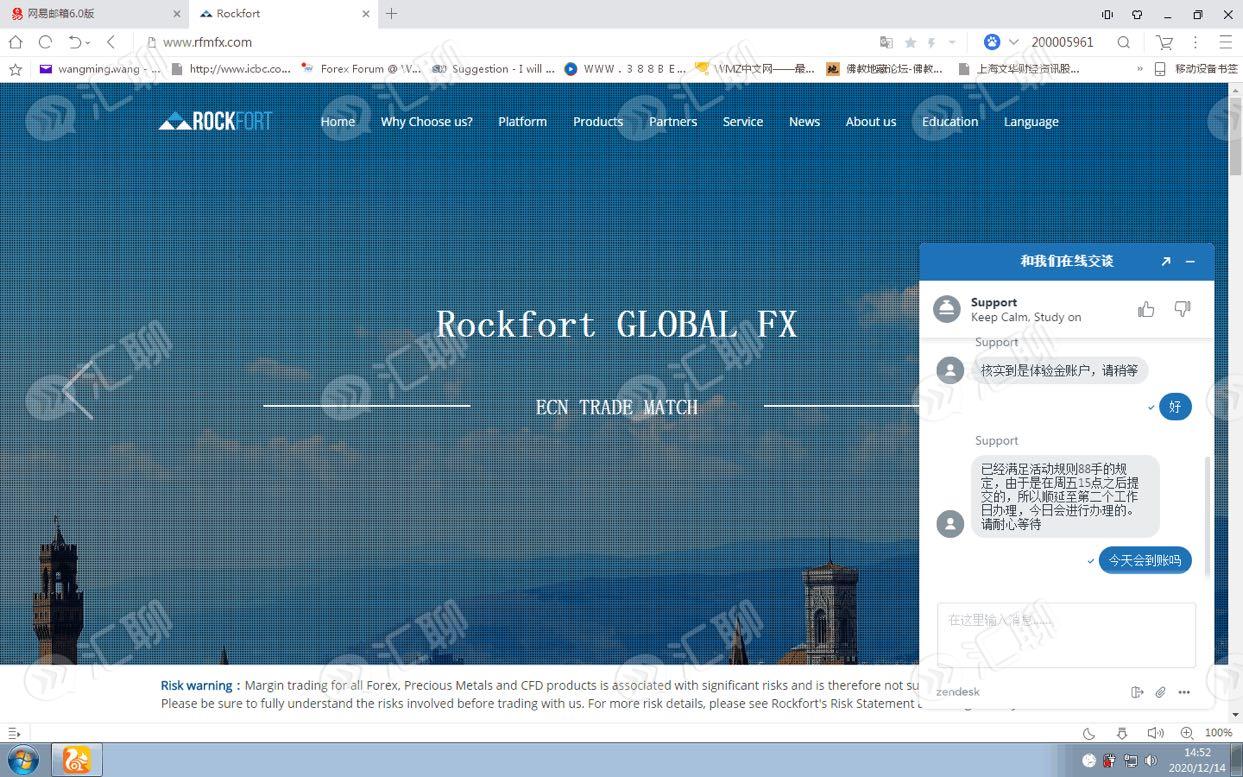The height and width of the screenshot is (777, 1243).
Task: Reload the page with the refresh icon
Action: point(45,42)
